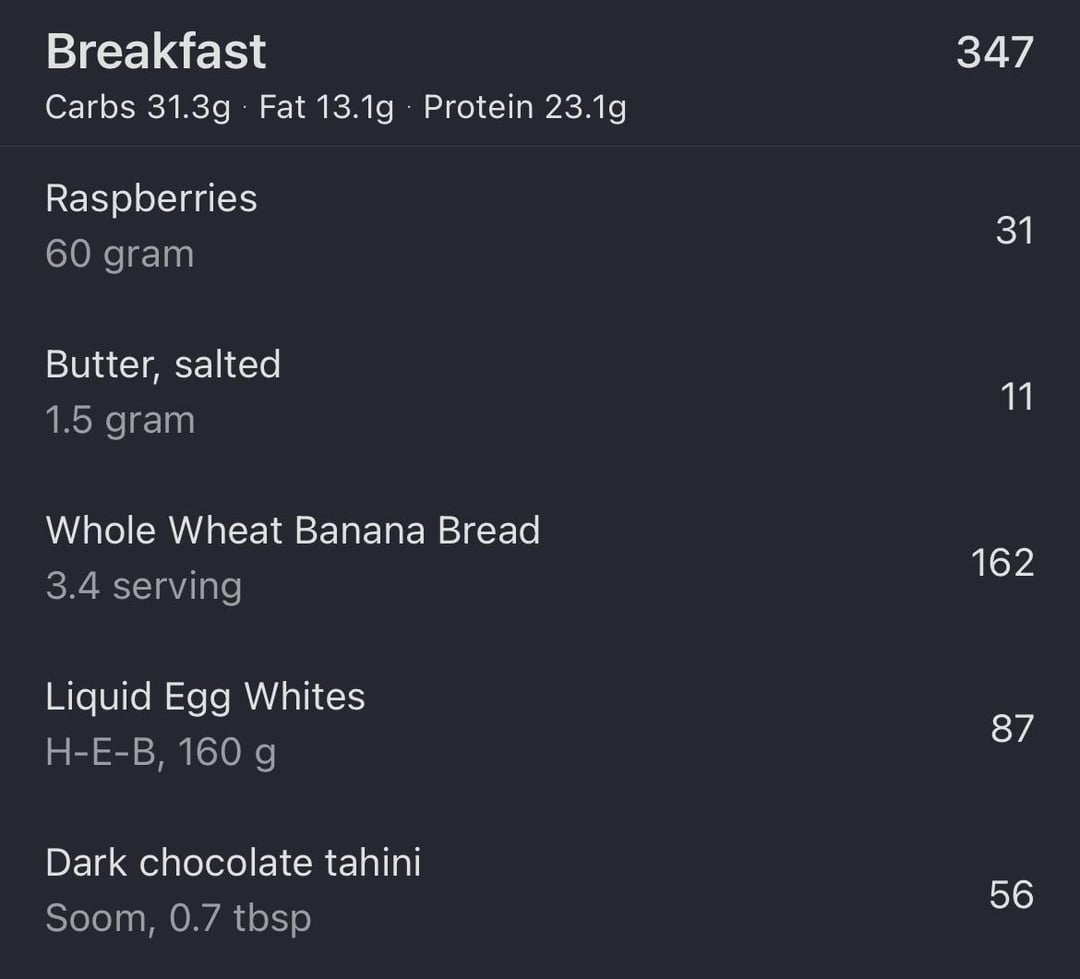Tap the 3.4 serving banana bread amount
The image size is (1080, 979).
pyautogui.click(x=144, y=587)
